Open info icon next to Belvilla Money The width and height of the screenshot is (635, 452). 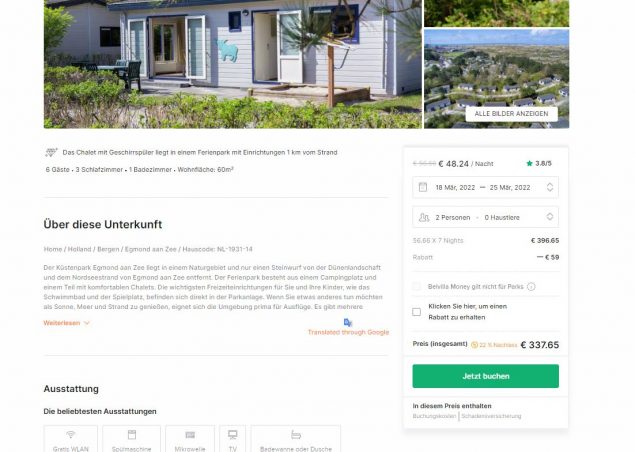click(531, 287)
